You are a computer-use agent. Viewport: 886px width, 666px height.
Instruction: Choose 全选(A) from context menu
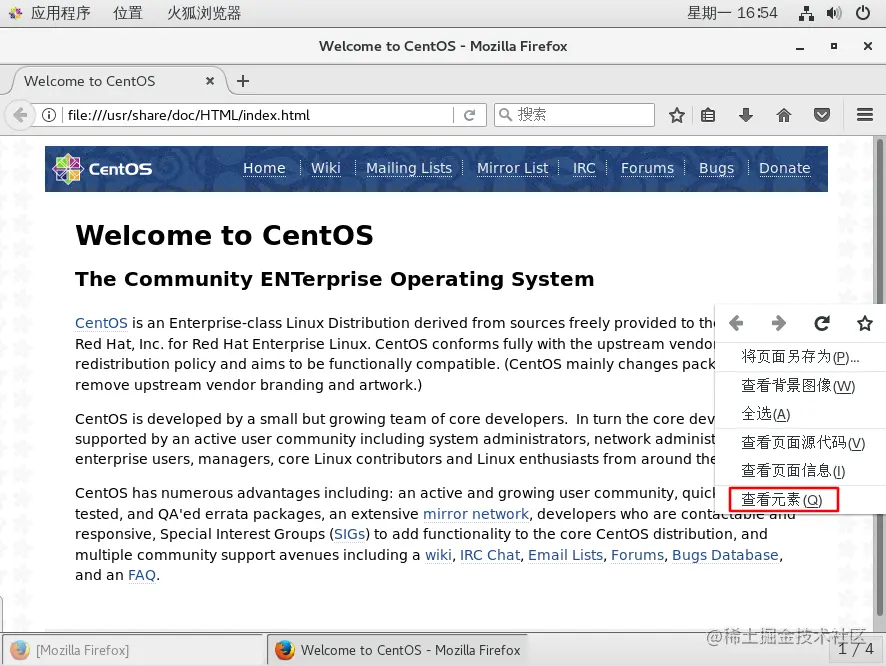point(800,414)
